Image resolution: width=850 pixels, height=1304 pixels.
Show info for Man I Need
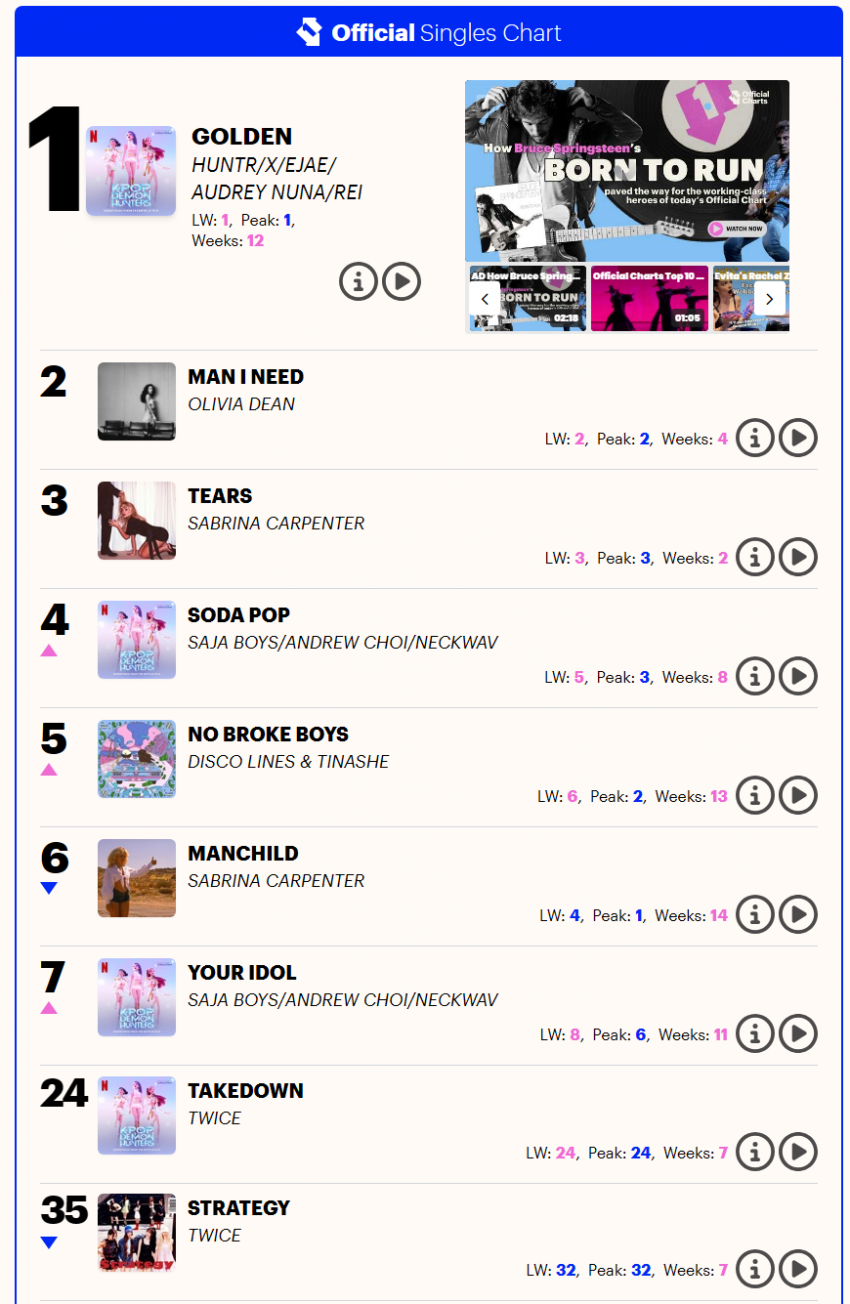point(755,438)
